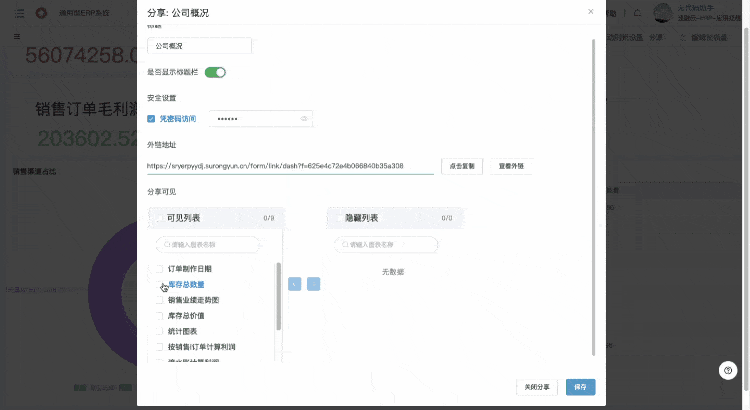Check the select-all box in 可见列表 header

tap(159, 218)
